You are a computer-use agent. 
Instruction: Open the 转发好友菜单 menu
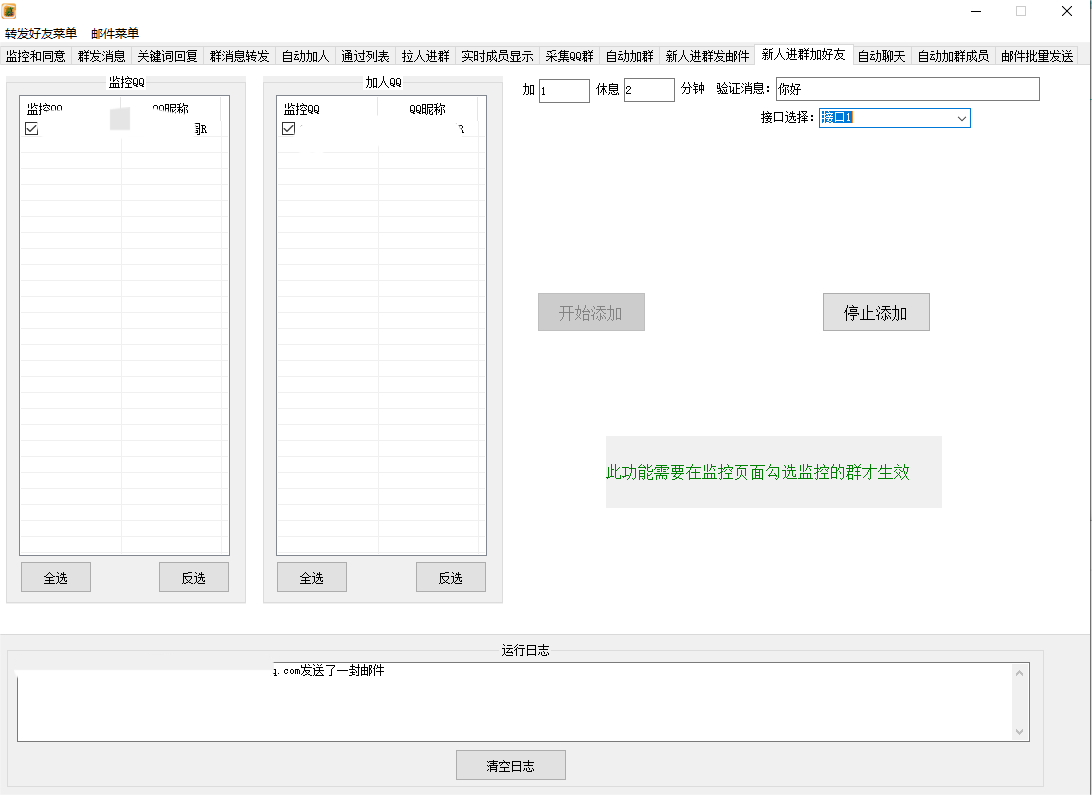pyautogui.click(x=41, y=34)
